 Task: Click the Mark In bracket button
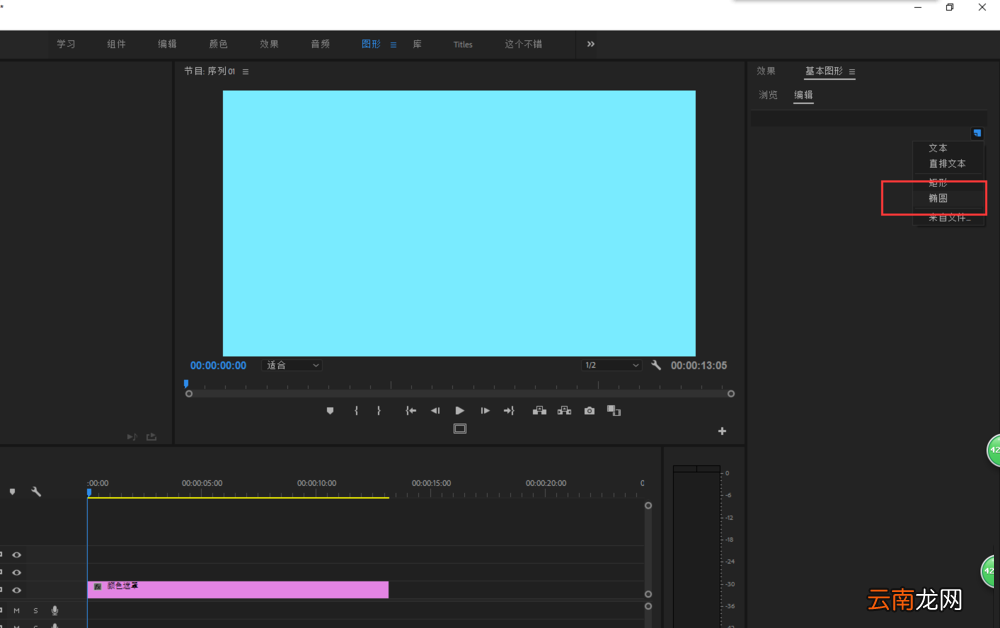(356, 411)
